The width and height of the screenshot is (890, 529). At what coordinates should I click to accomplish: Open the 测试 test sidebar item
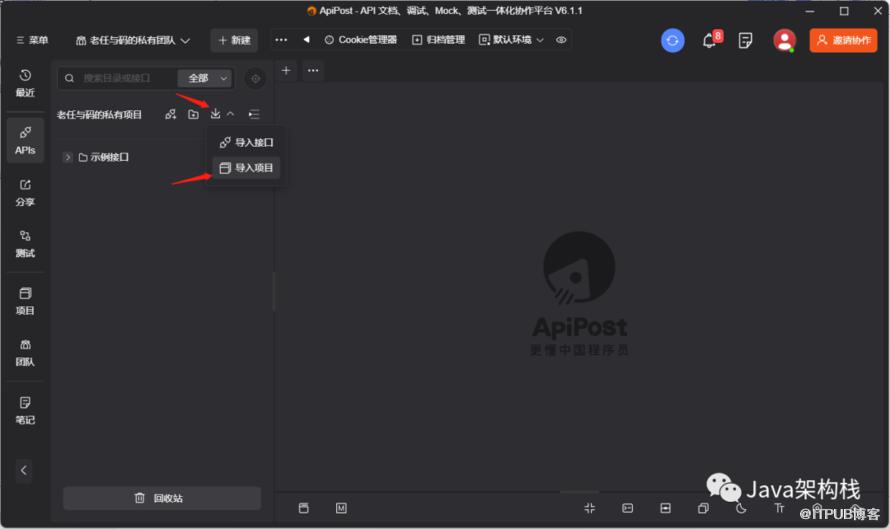click(25, 244)
